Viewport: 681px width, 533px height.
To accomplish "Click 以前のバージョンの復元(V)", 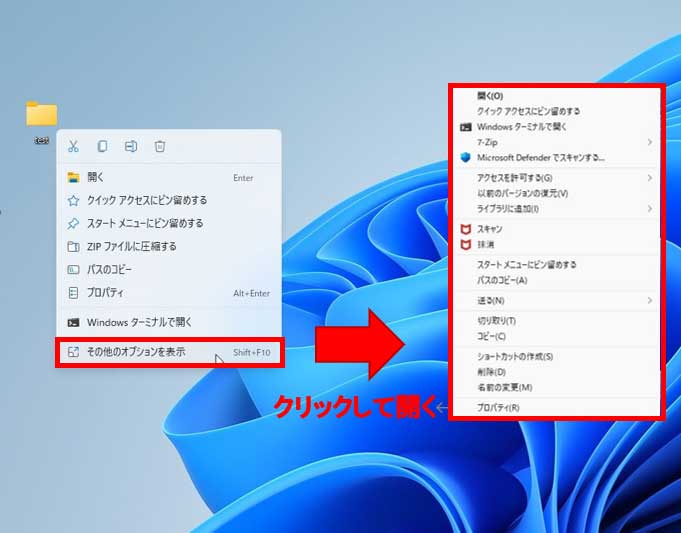I will (522, 193).
